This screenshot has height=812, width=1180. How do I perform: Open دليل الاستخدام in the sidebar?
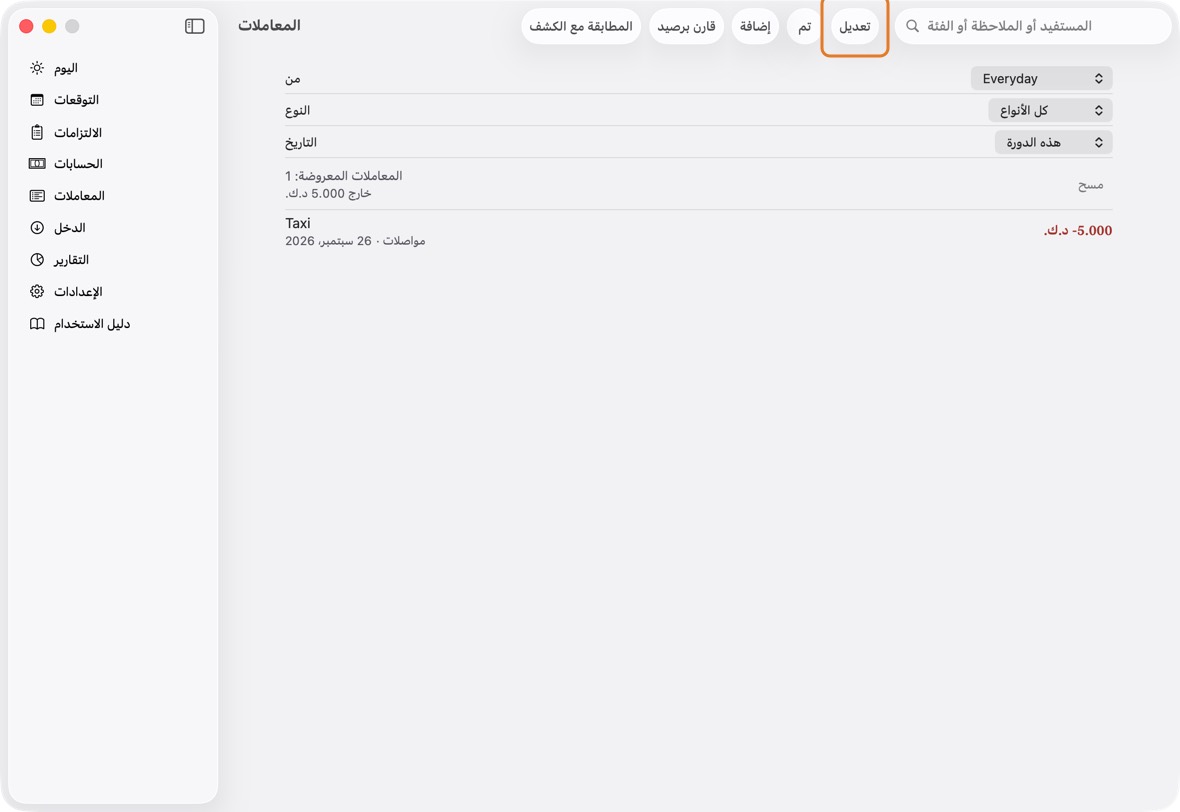coord(113,324)
